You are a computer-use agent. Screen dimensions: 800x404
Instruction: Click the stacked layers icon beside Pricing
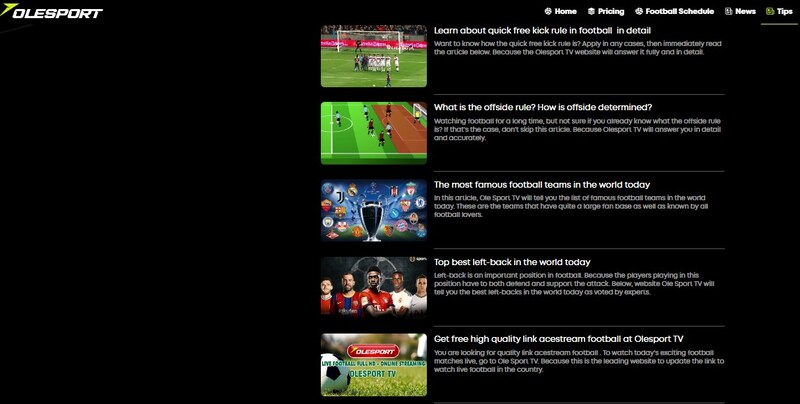pyautogui.click(x=591, y=12)
